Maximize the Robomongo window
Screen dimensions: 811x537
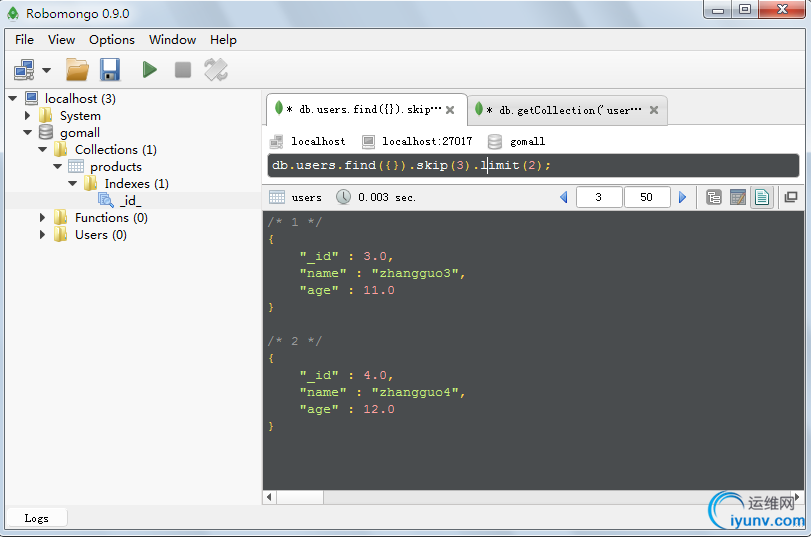pos(745,10)
